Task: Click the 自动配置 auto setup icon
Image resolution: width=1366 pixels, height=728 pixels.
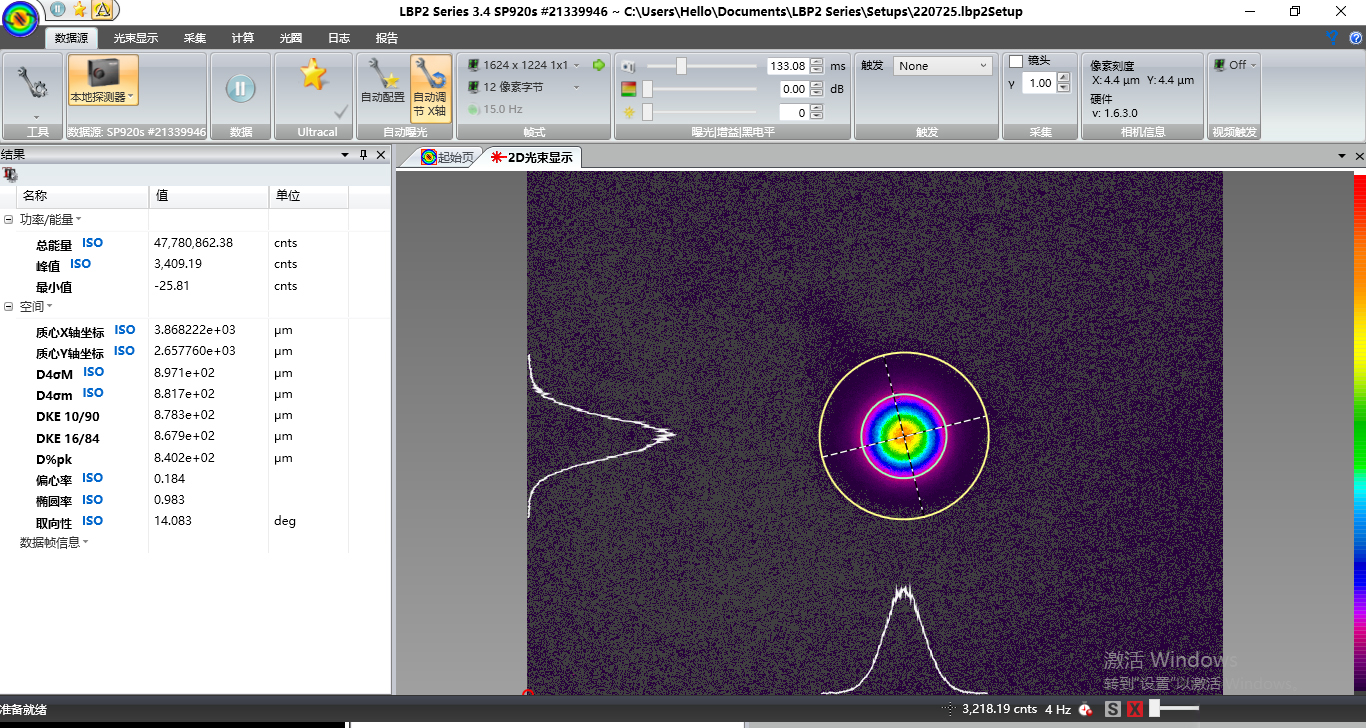Action: pos(382,75)
